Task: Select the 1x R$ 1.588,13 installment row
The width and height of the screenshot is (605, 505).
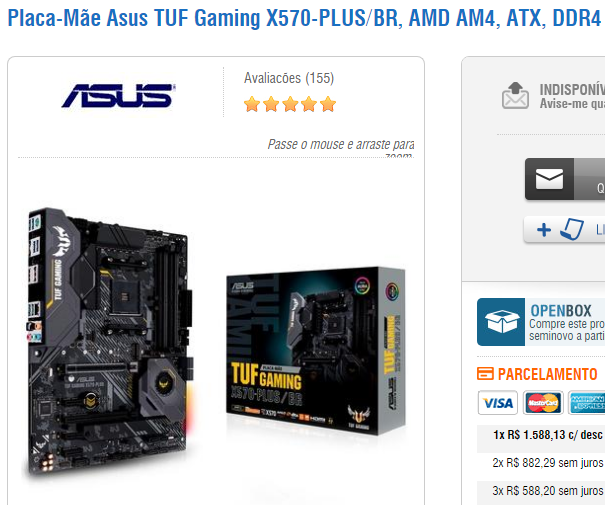Action: point(541,435)
